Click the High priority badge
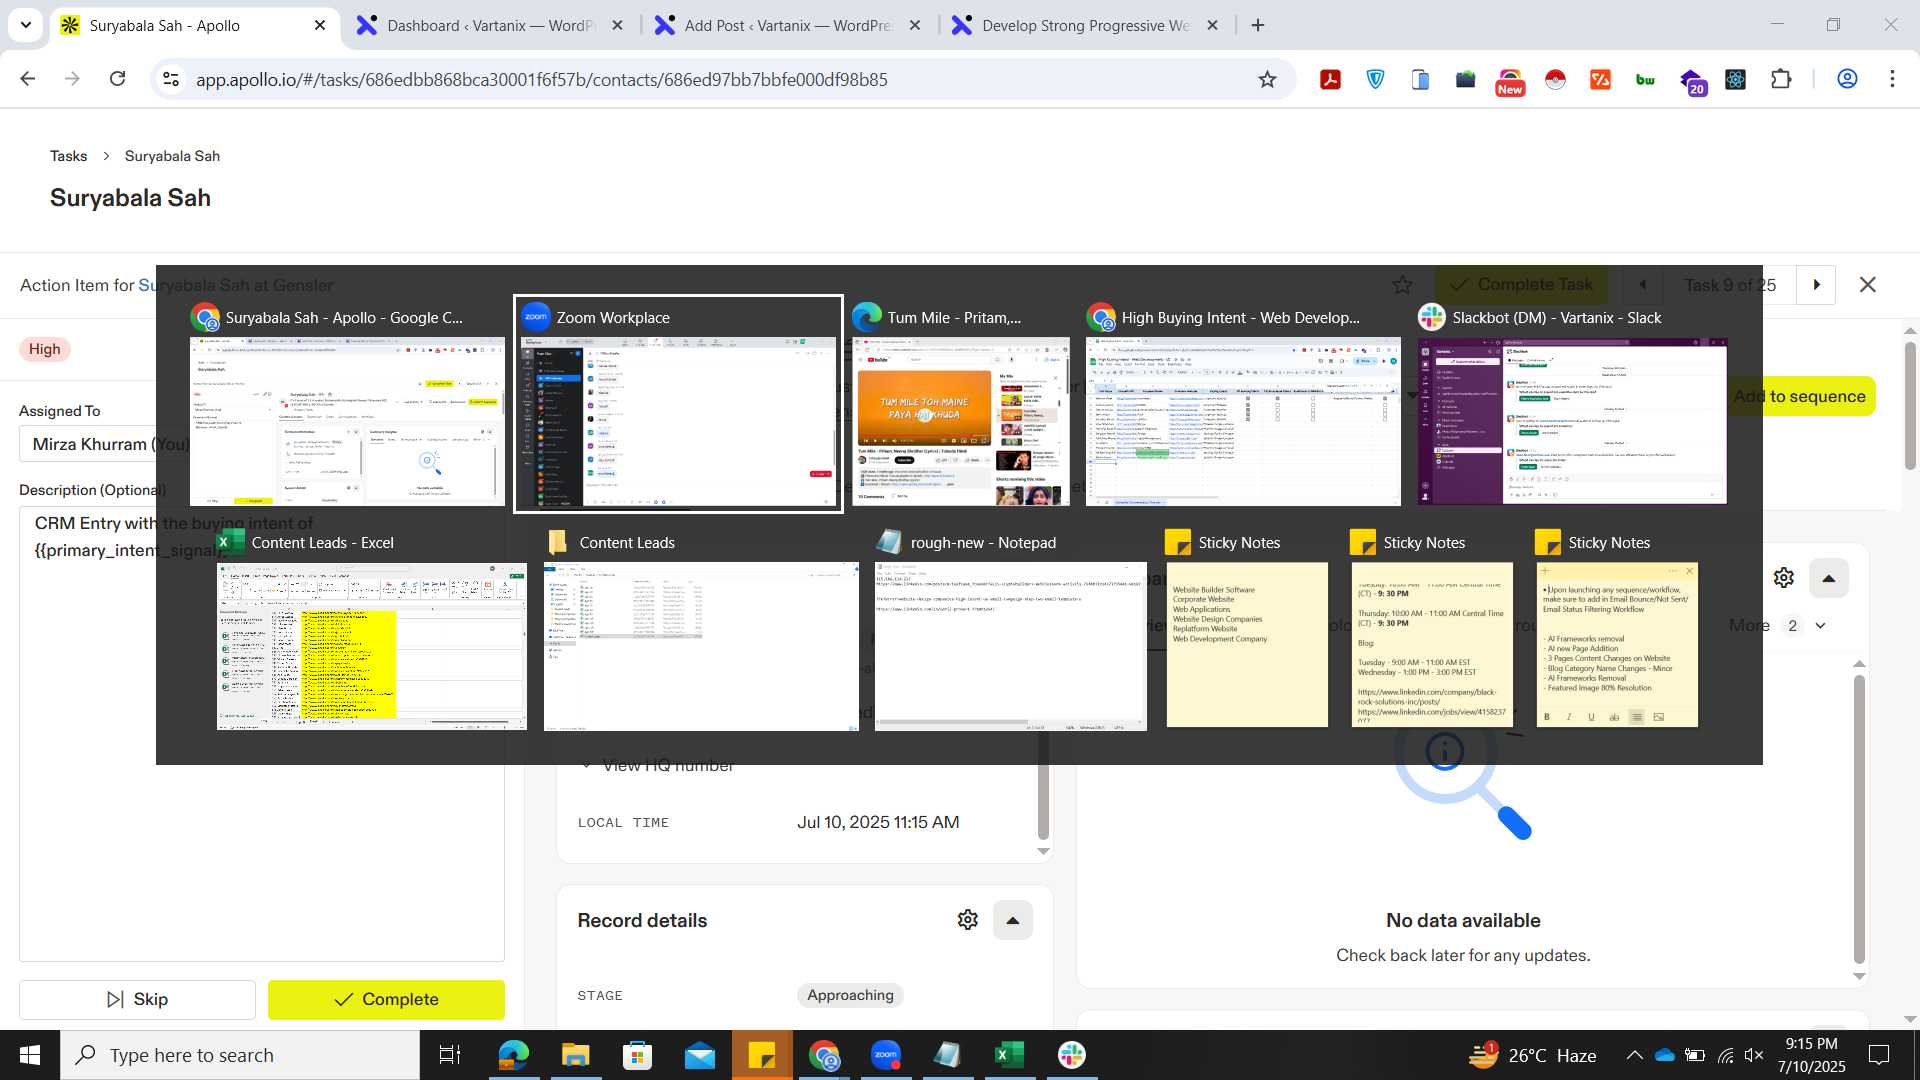 pos(44,349)
